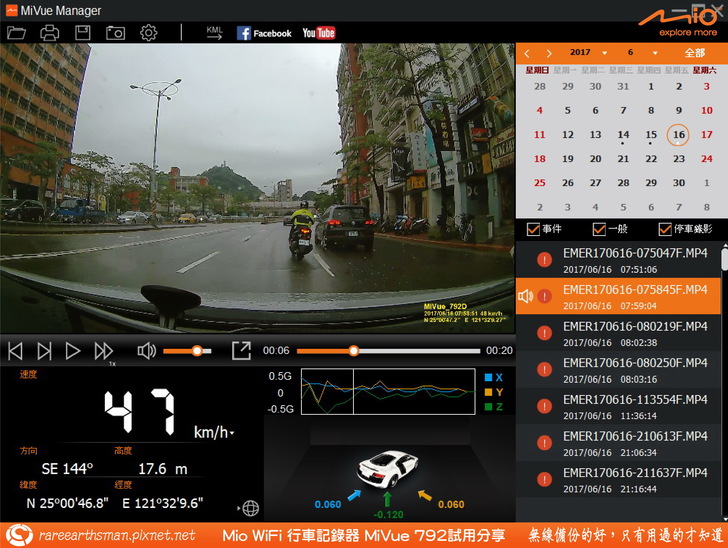Select calendar date 23
Screen dimensions: 728x548
pyautogui.click(x=679, y=159)
